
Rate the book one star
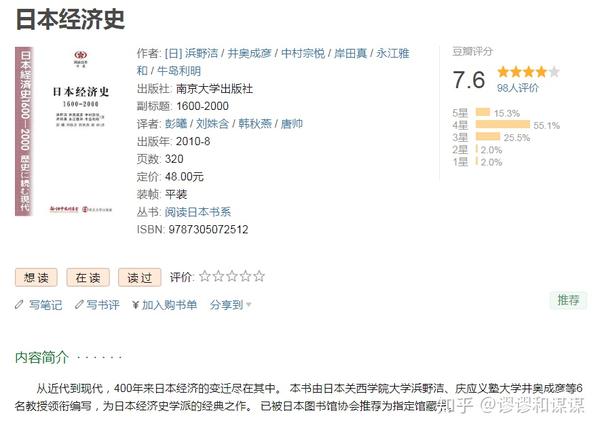[x=204, y=277]
